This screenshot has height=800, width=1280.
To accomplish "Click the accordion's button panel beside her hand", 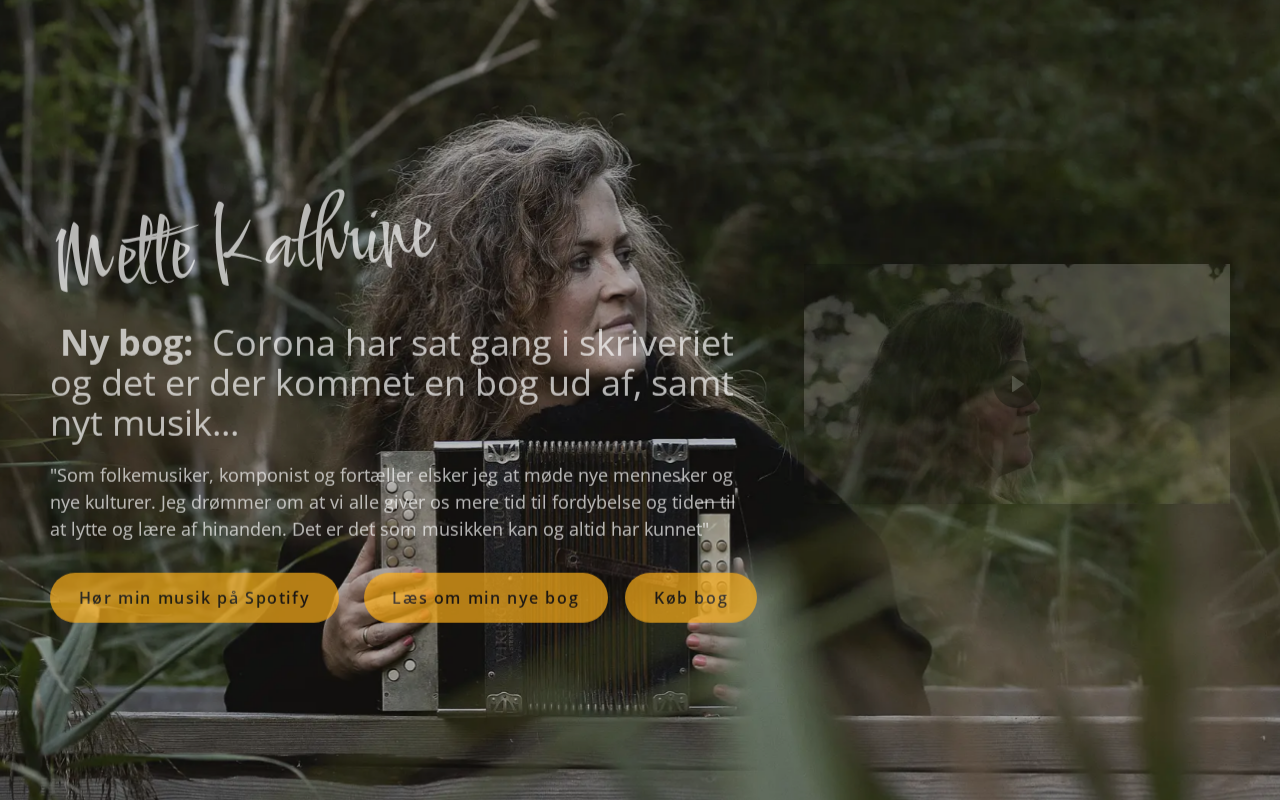I will point(408,580).
